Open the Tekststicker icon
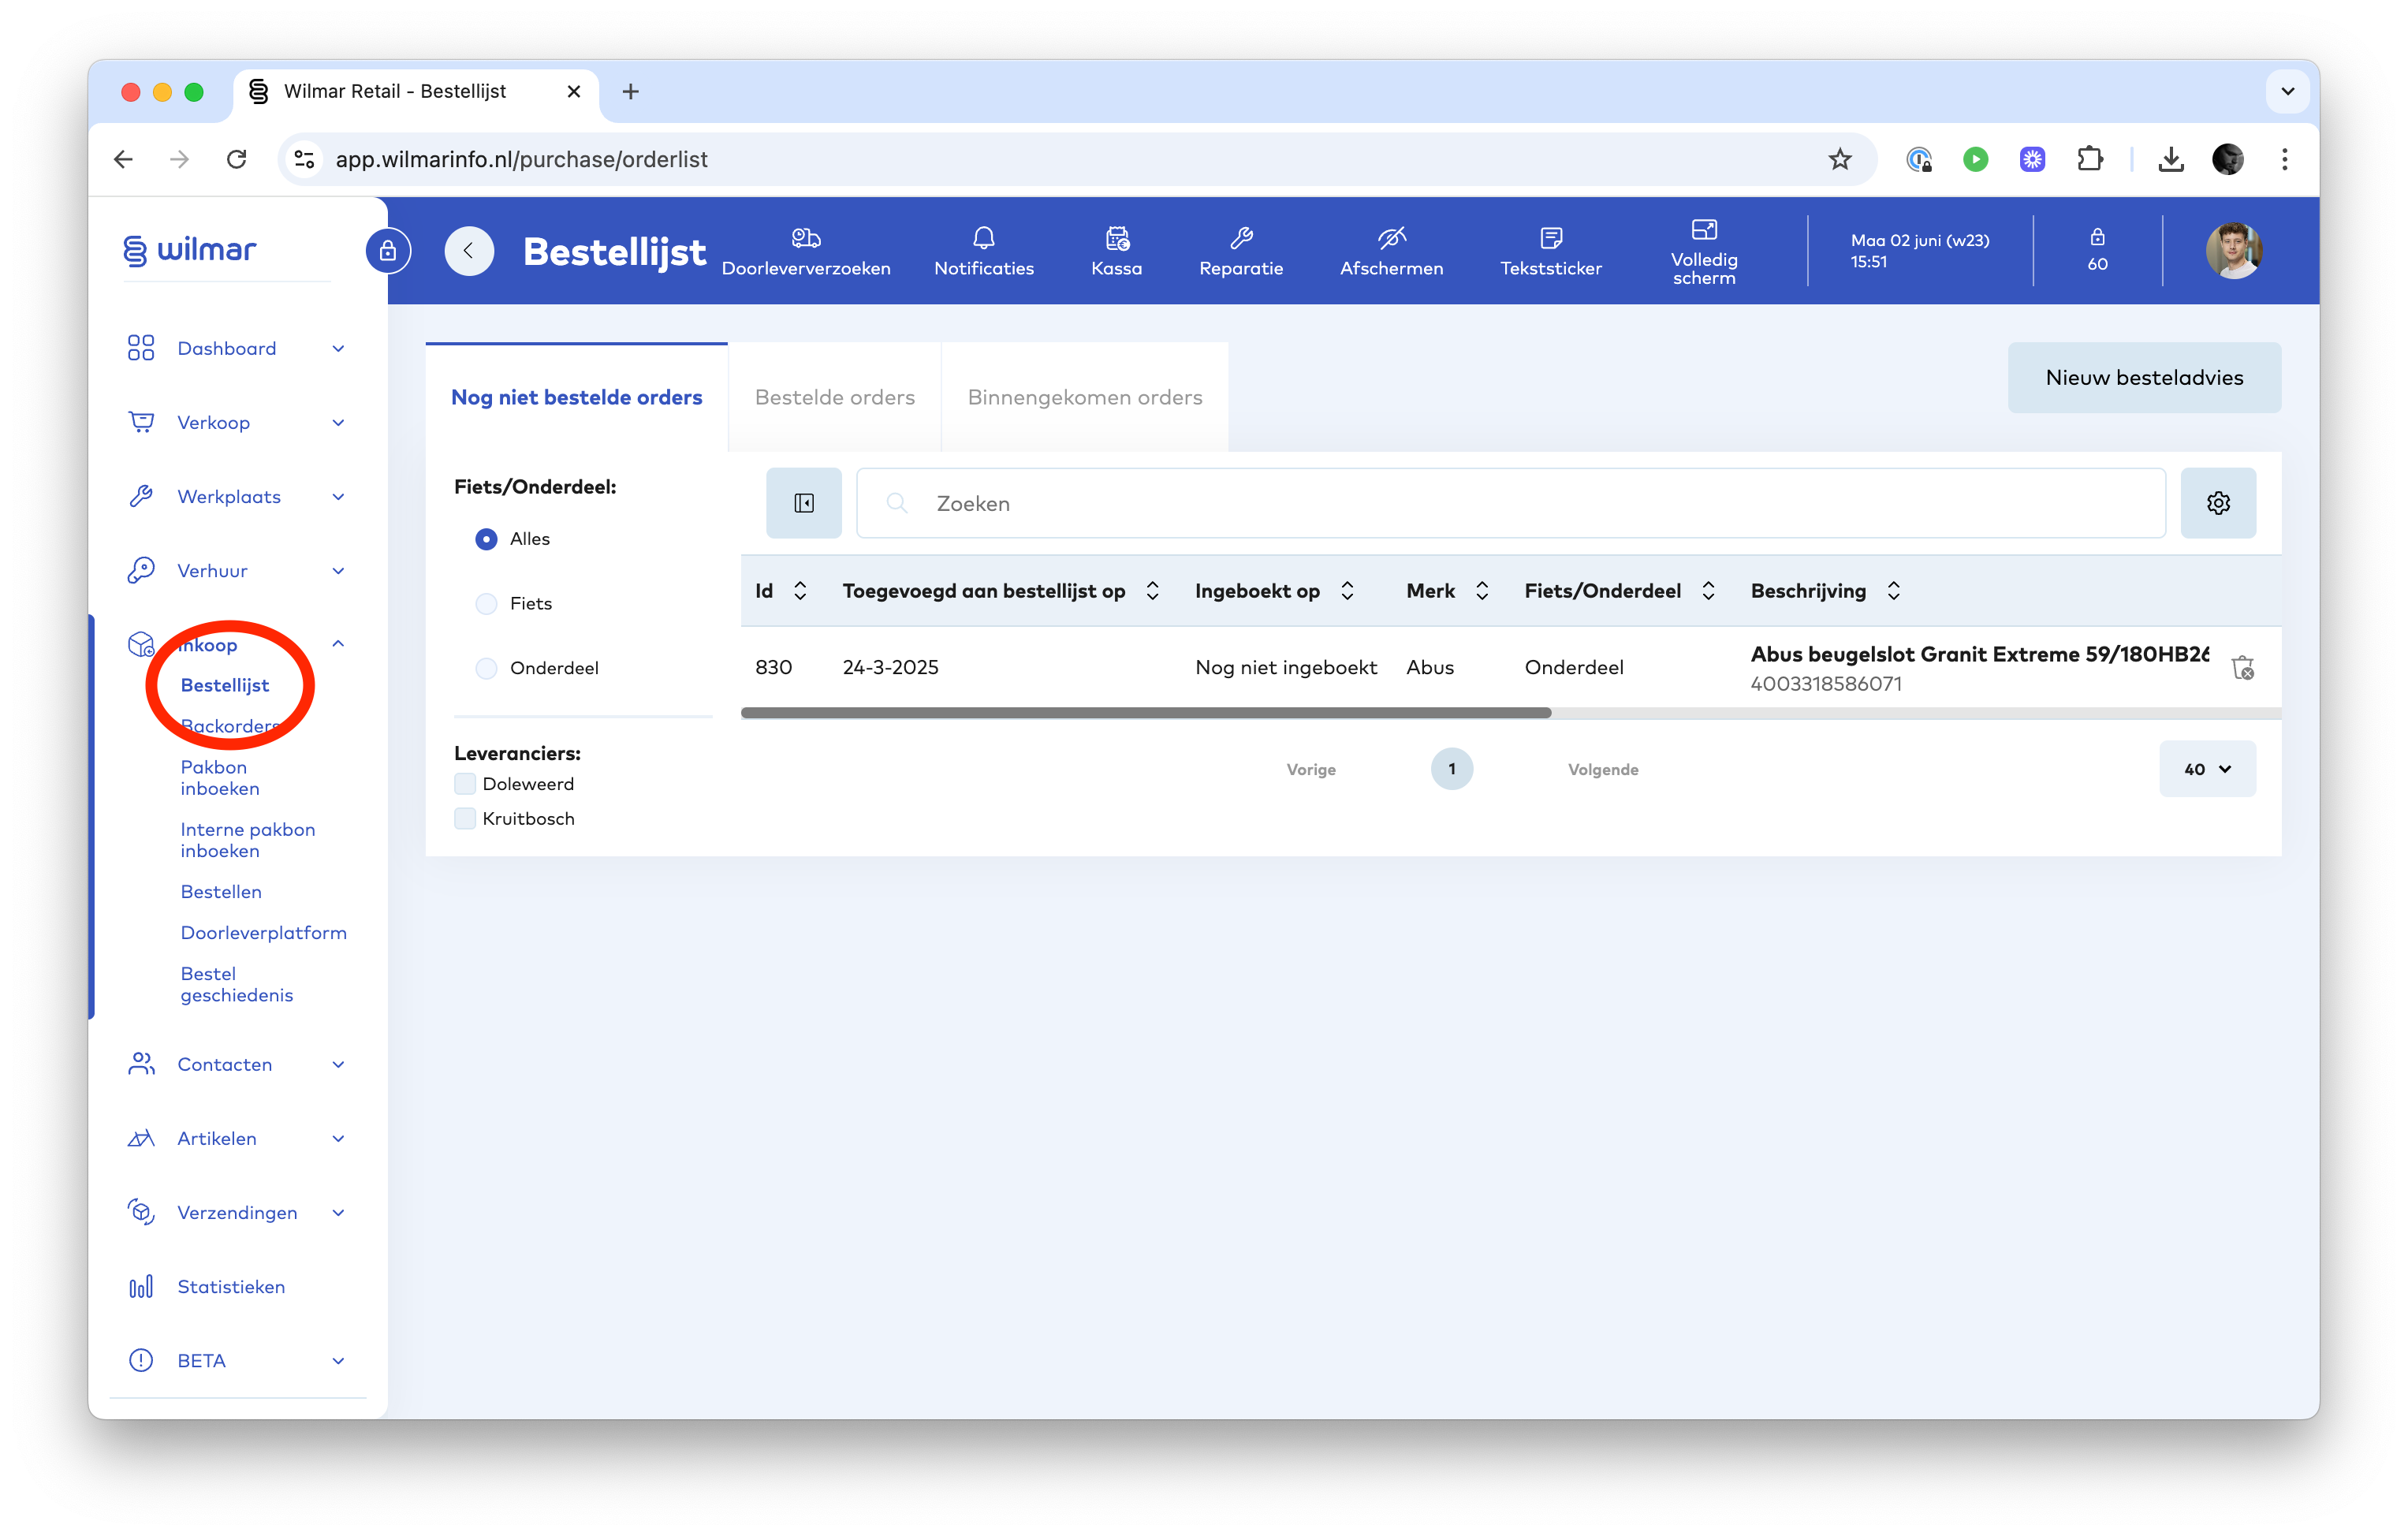The image size is (2408, 1536). 1550,238
